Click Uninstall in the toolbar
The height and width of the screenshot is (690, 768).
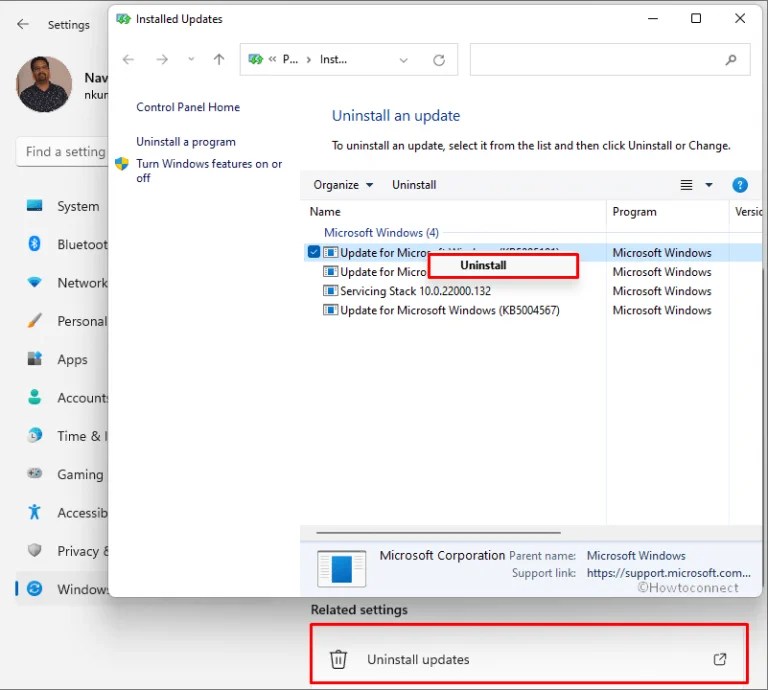click(x=414, y=185)
